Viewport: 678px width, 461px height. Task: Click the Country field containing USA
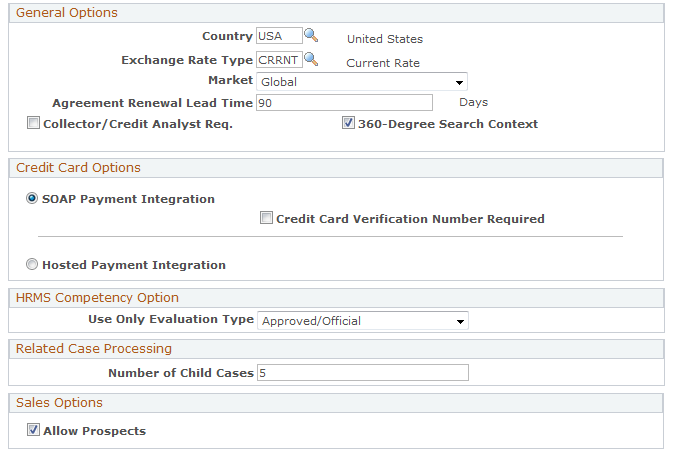click(279, 35)
